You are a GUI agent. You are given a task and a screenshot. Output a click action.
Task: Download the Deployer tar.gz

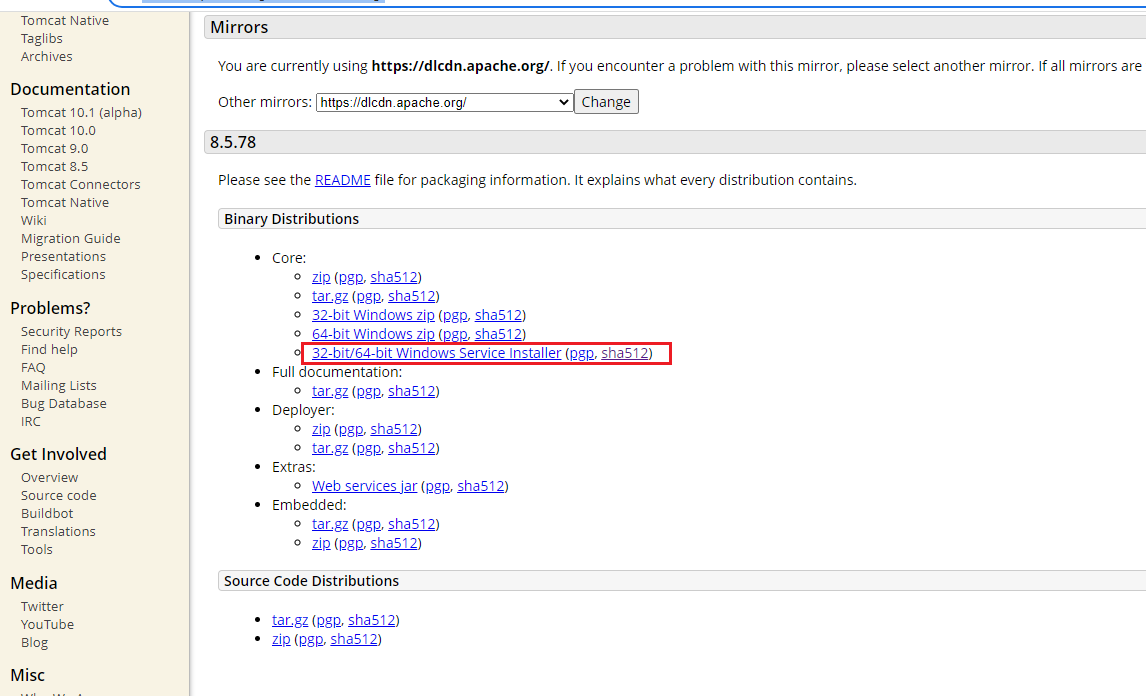pyautogui.click(x=330, y=448)
